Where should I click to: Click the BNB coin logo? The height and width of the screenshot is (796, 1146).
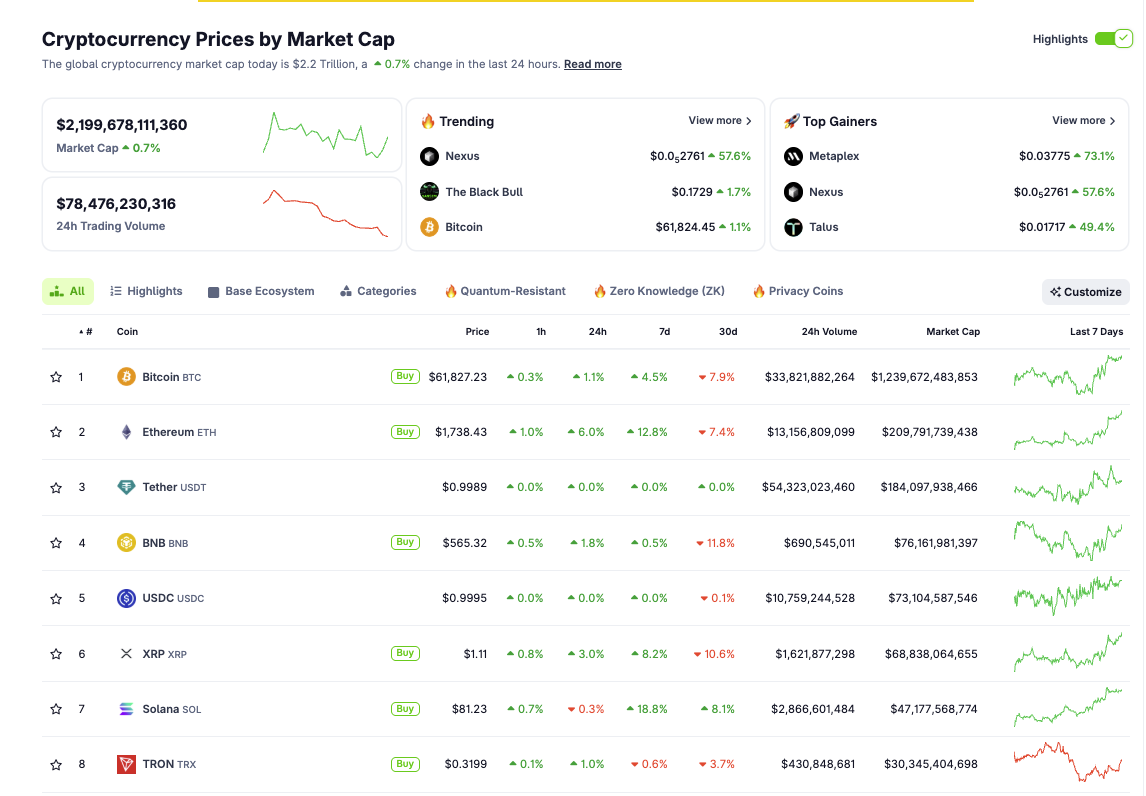(126, 542)
